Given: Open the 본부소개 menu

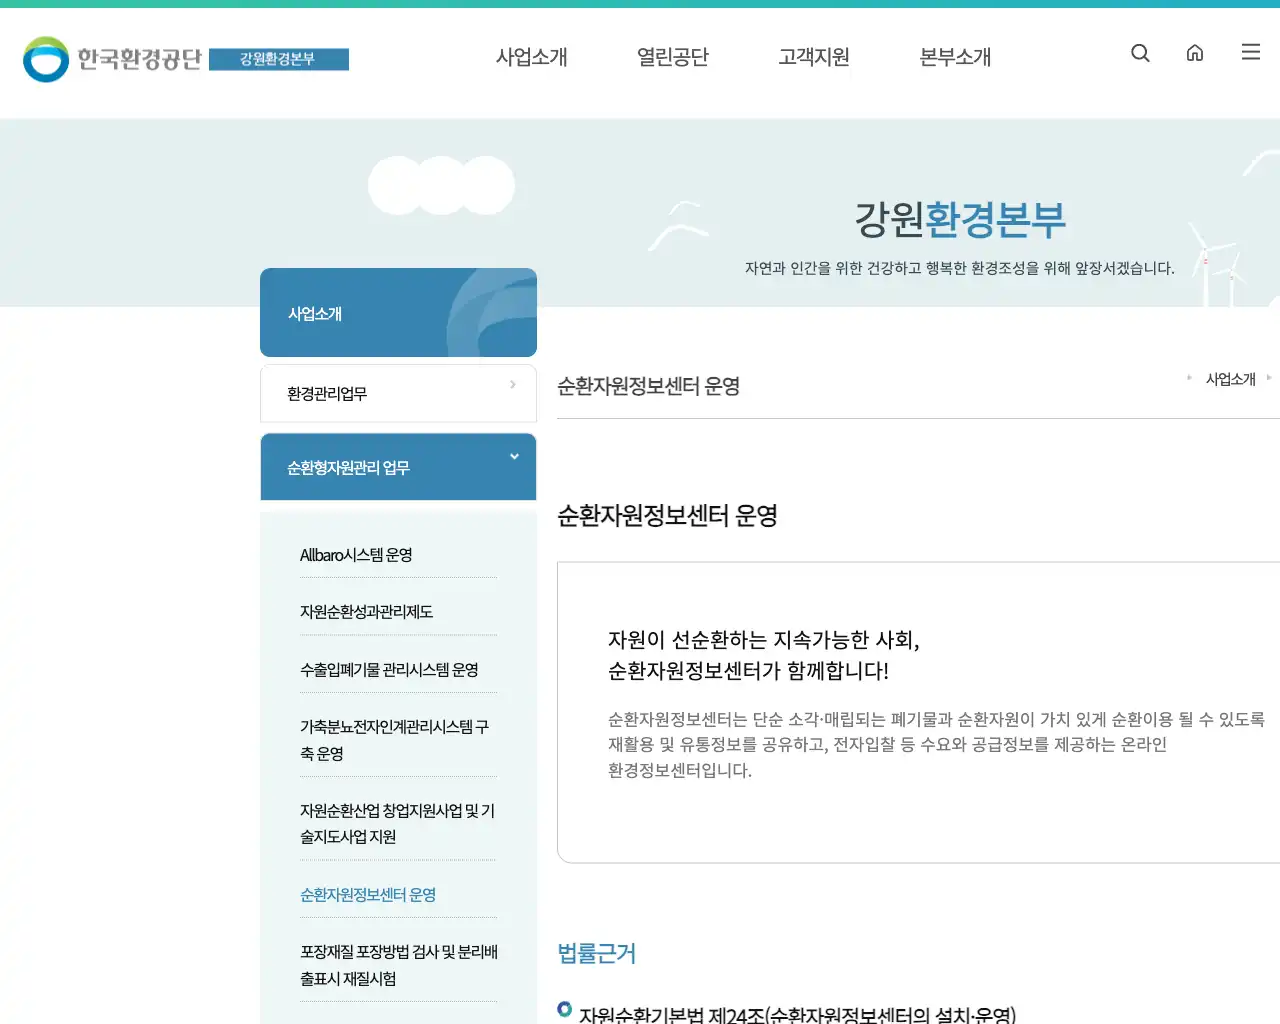Looking at the screenshot, I should click(x=955, y=57).
